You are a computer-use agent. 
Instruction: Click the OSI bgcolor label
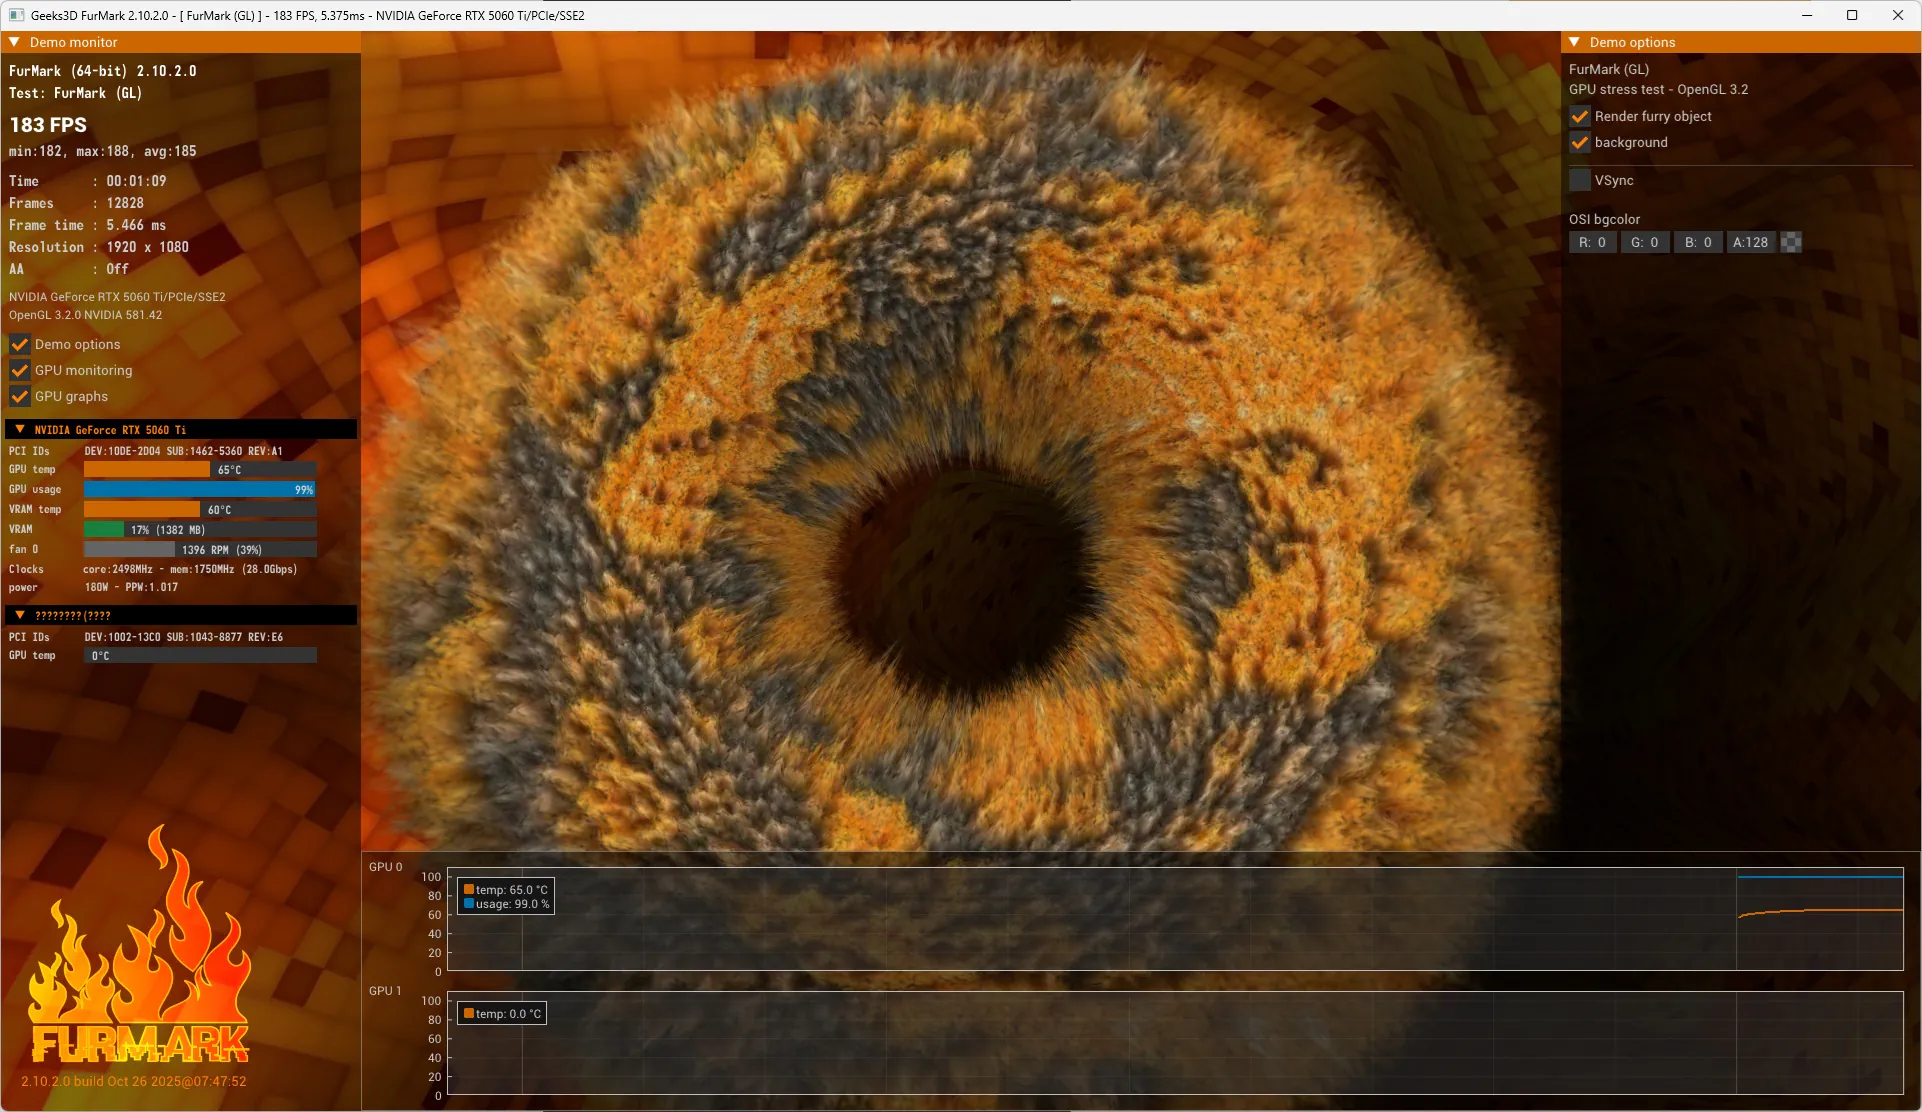click(1604, 219)
